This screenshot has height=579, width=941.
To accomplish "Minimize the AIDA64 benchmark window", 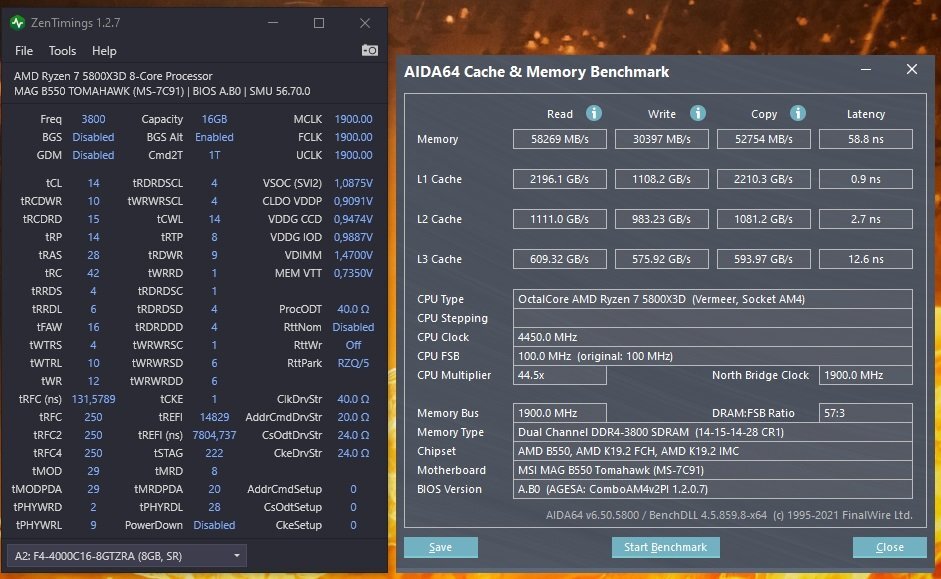I will coord(865,70).
